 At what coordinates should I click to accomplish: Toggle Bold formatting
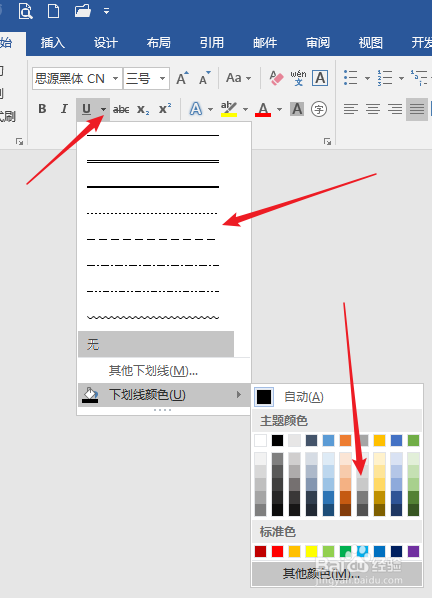point(42,109)
